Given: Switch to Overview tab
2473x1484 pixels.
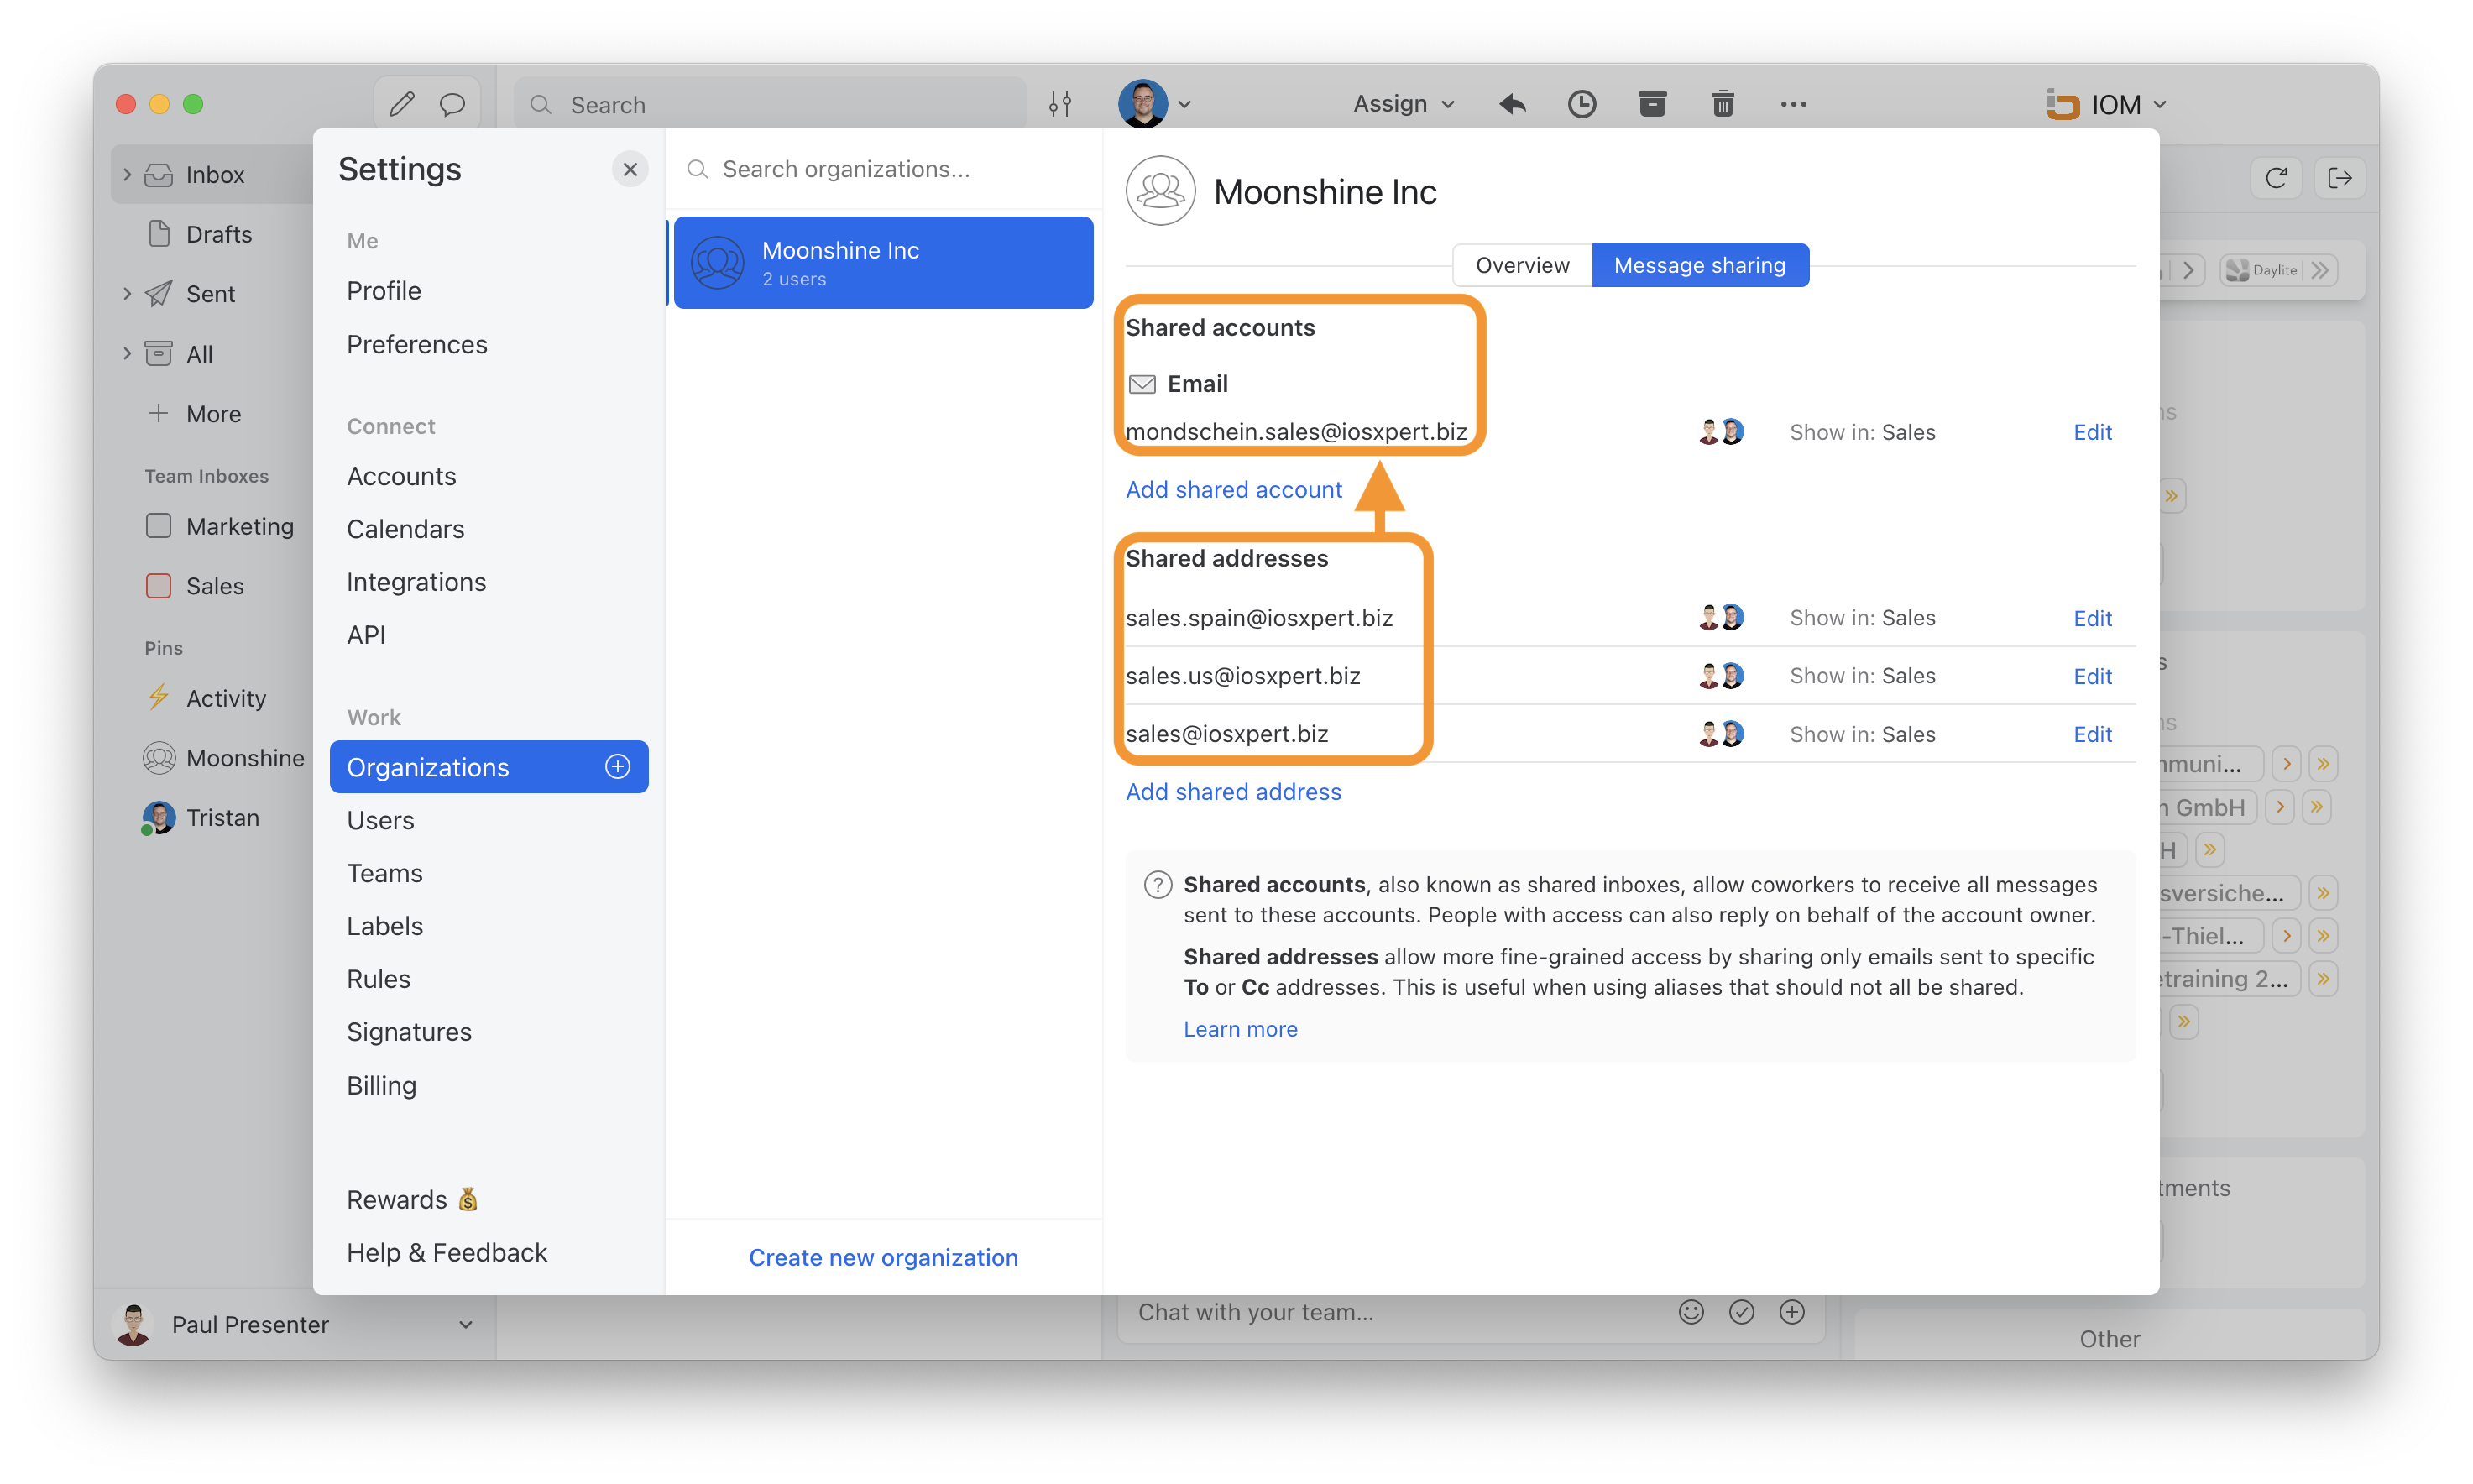Looking at the screenshot, I should (x=1522, y=265).
